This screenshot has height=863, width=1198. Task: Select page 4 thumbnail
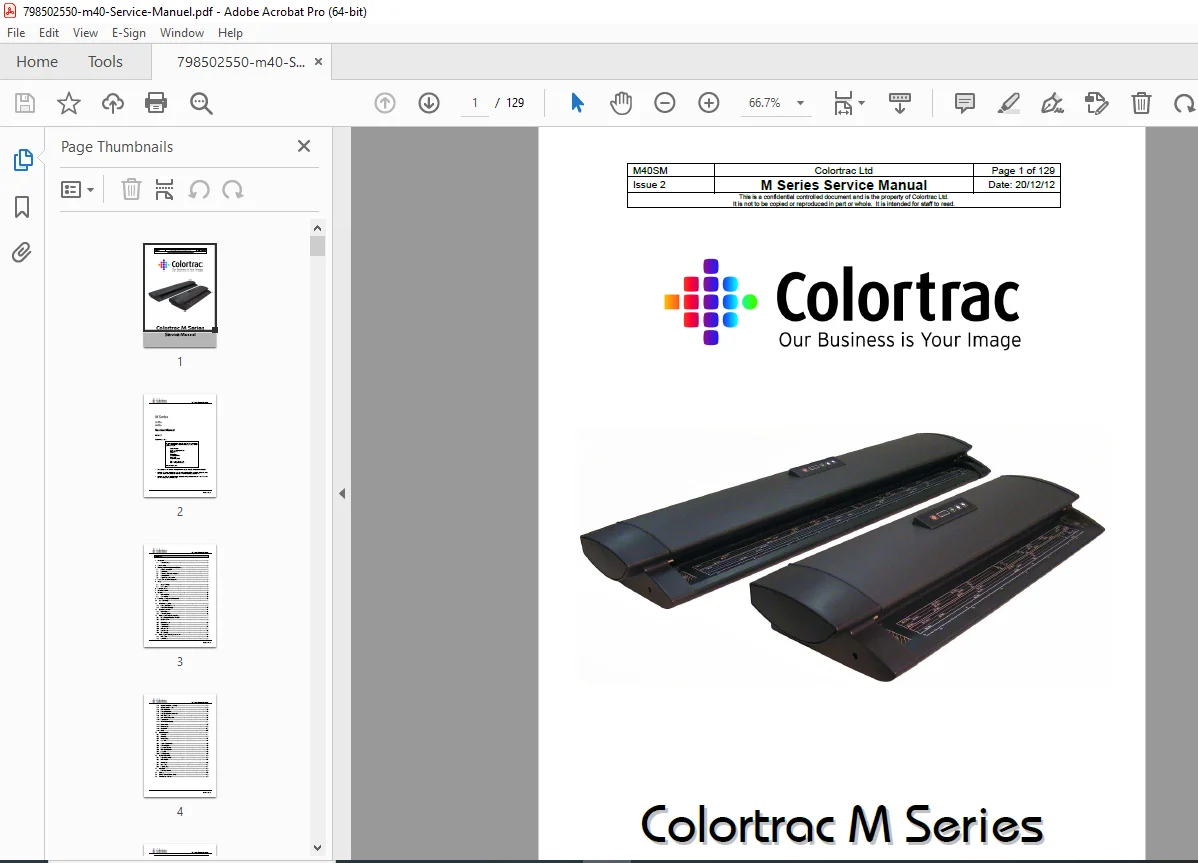(x=180, y=745)
